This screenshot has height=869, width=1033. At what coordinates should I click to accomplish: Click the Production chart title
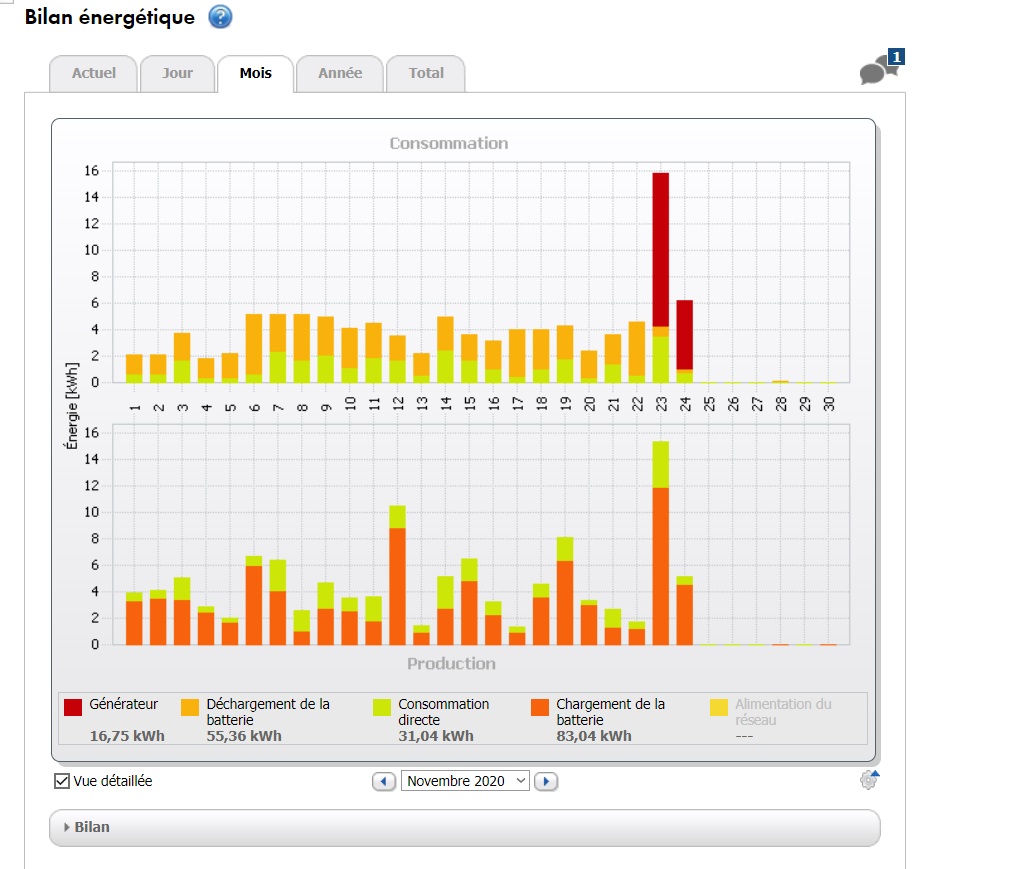click(x=451, y=663)
